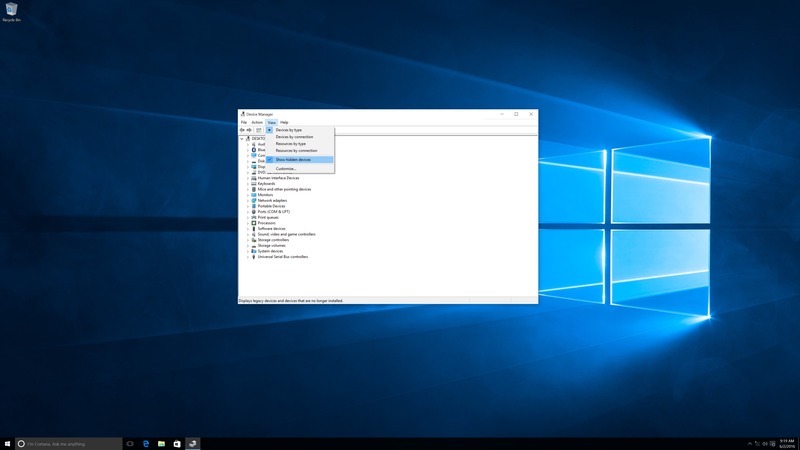
Task: Select the Devices by type view option
Action: point(289,130)
